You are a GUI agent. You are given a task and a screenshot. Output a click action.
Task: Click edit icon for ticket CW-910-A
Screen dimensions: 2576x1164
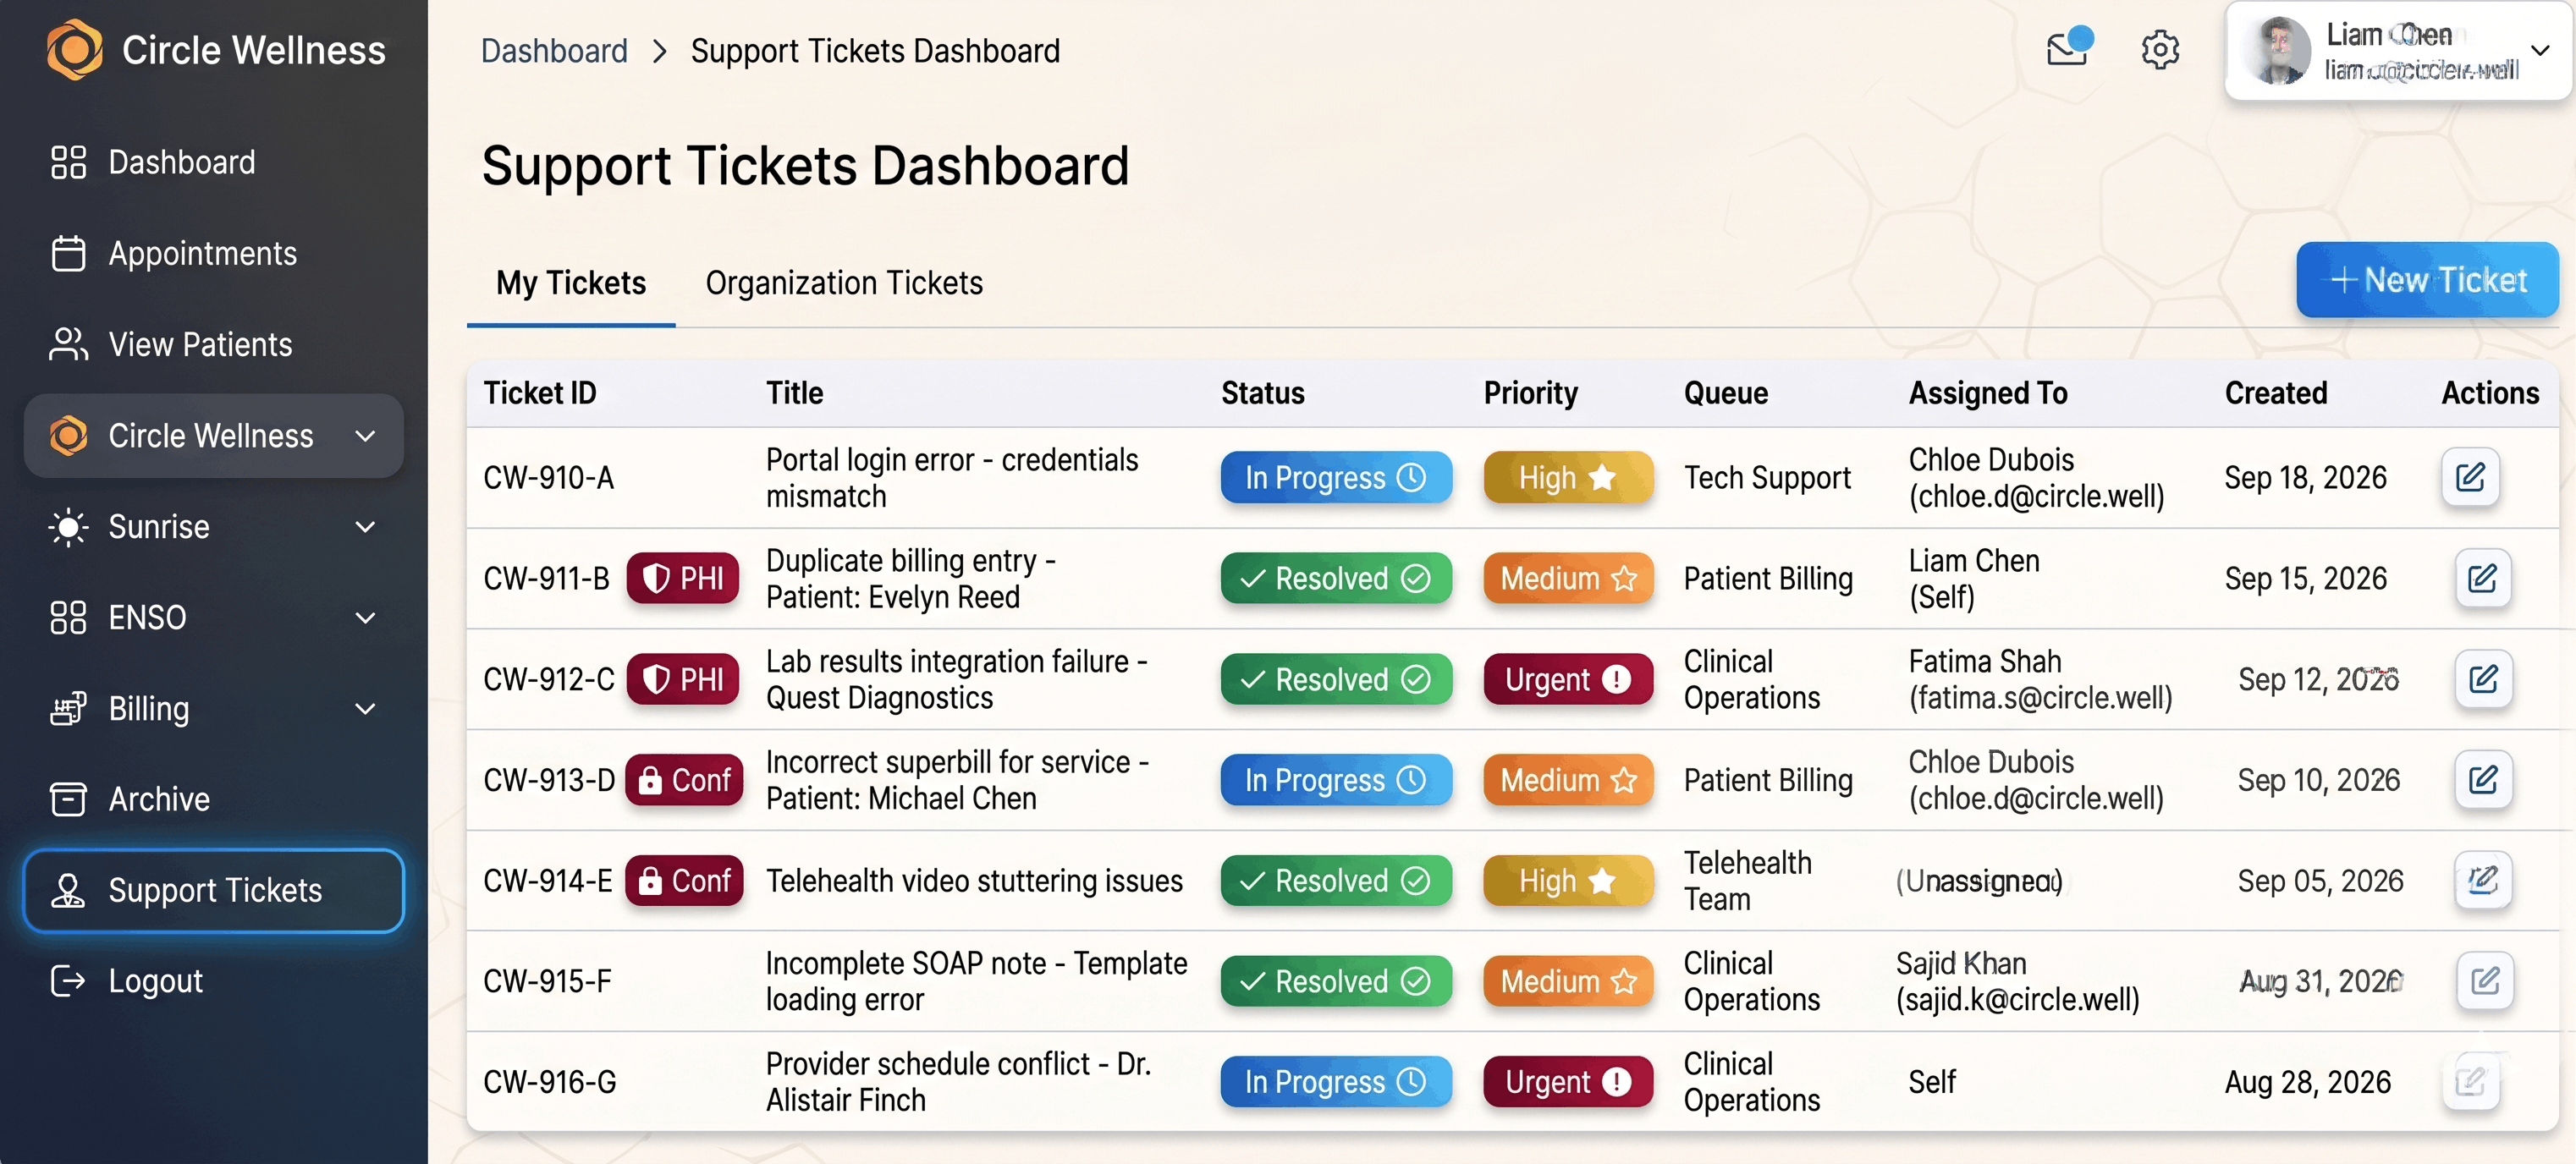tap(2469, 478)
